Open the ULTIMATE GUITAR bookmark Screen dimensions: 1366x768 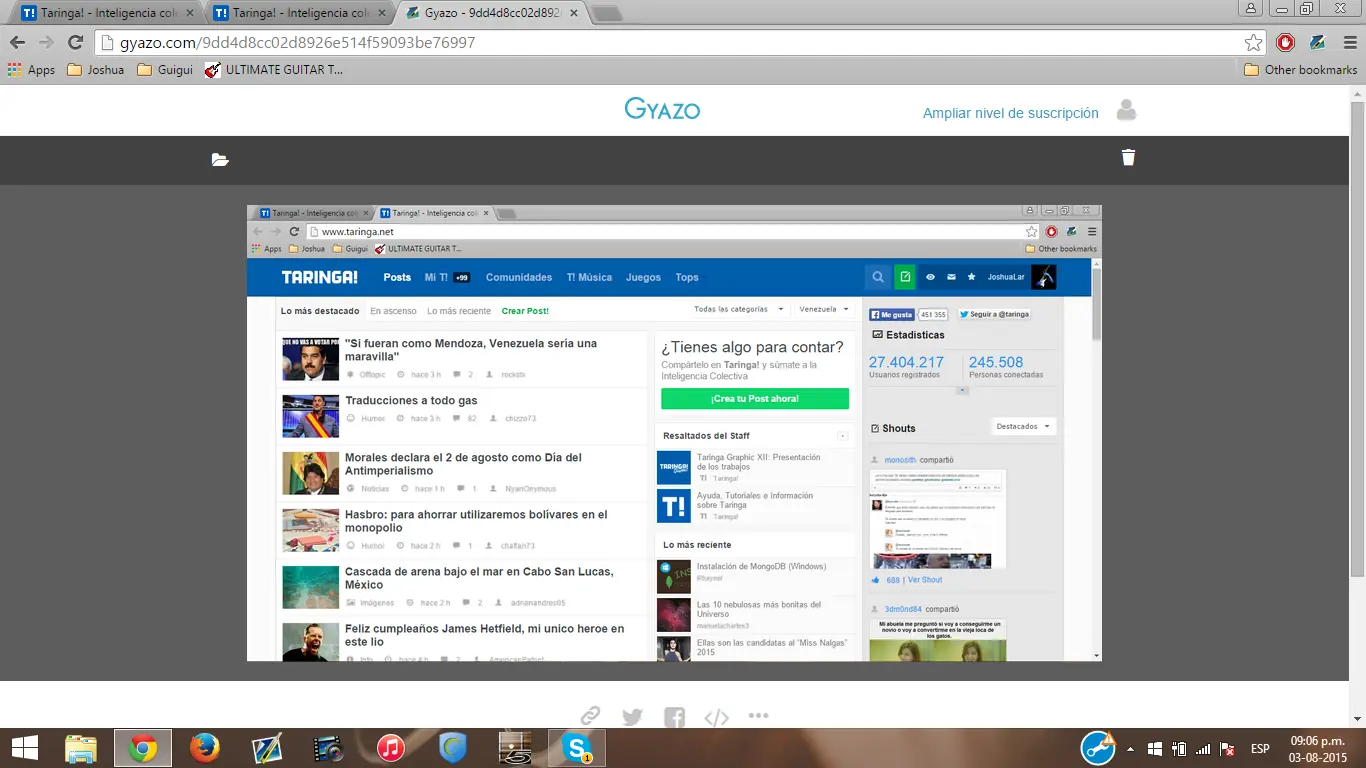pos(274,70)
